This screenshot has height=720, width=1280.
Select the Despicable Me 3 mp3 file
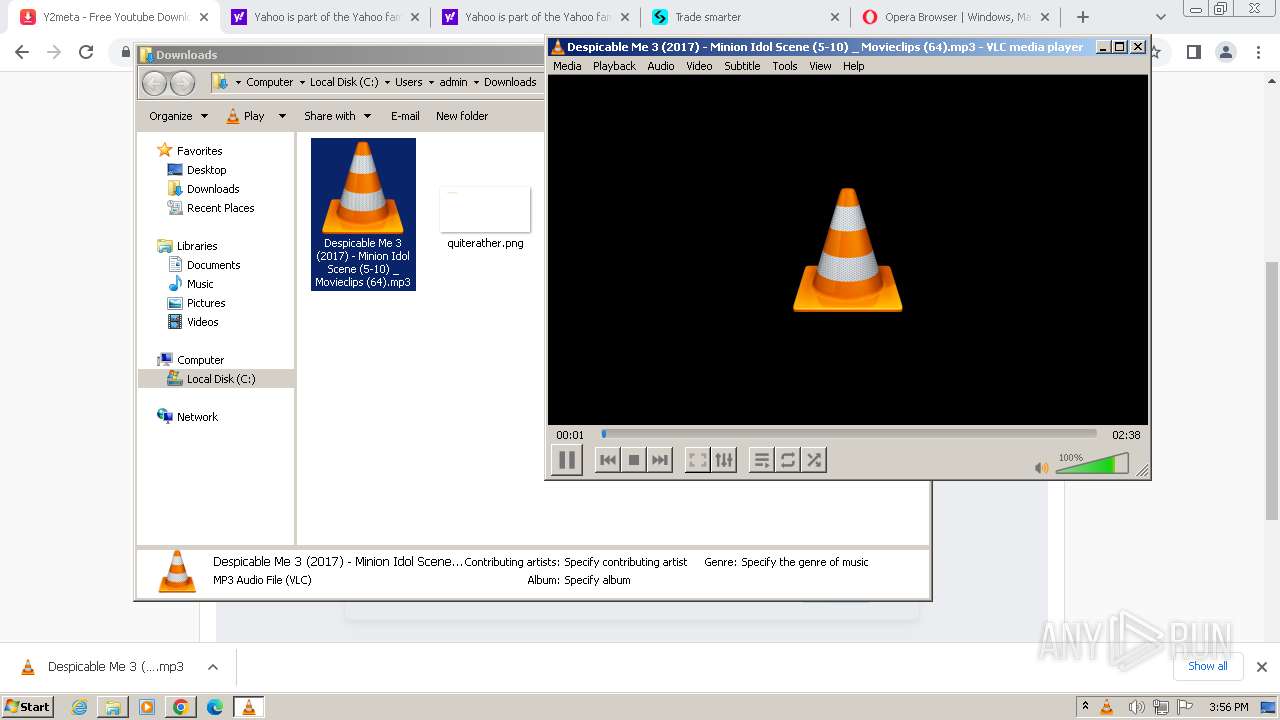[363, 214]
